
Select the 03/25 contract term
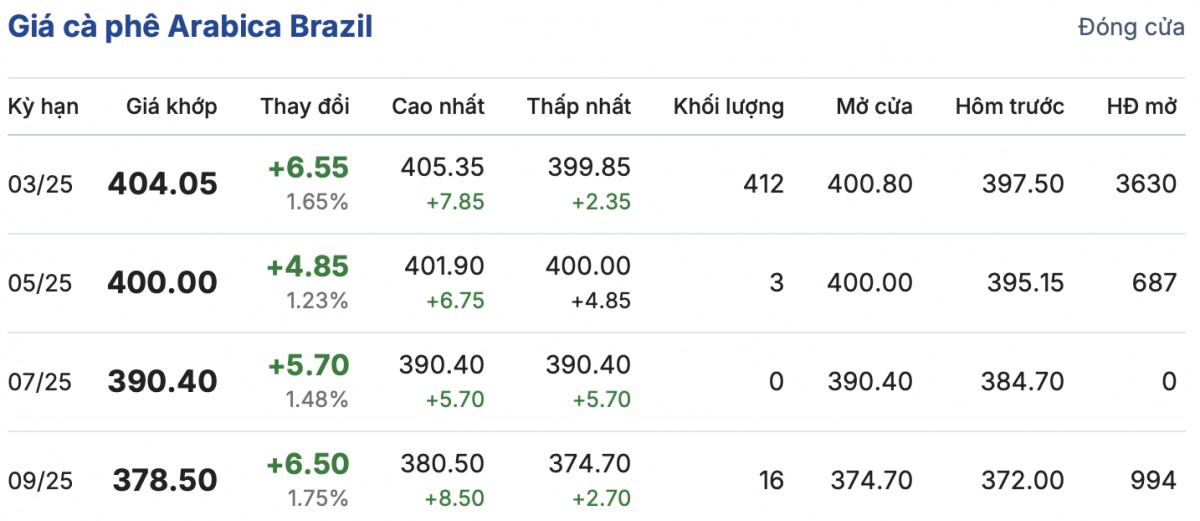(40, 185)
